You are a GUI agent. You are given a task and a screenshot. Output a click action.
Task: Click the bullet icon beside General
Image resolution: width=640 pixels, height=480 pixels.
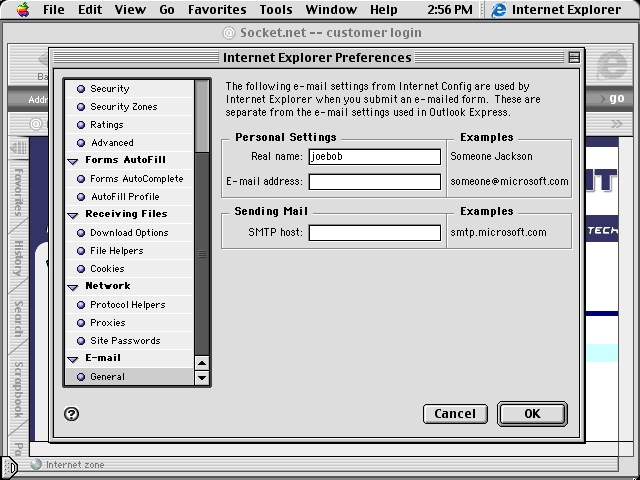click(x=81, y=377)
